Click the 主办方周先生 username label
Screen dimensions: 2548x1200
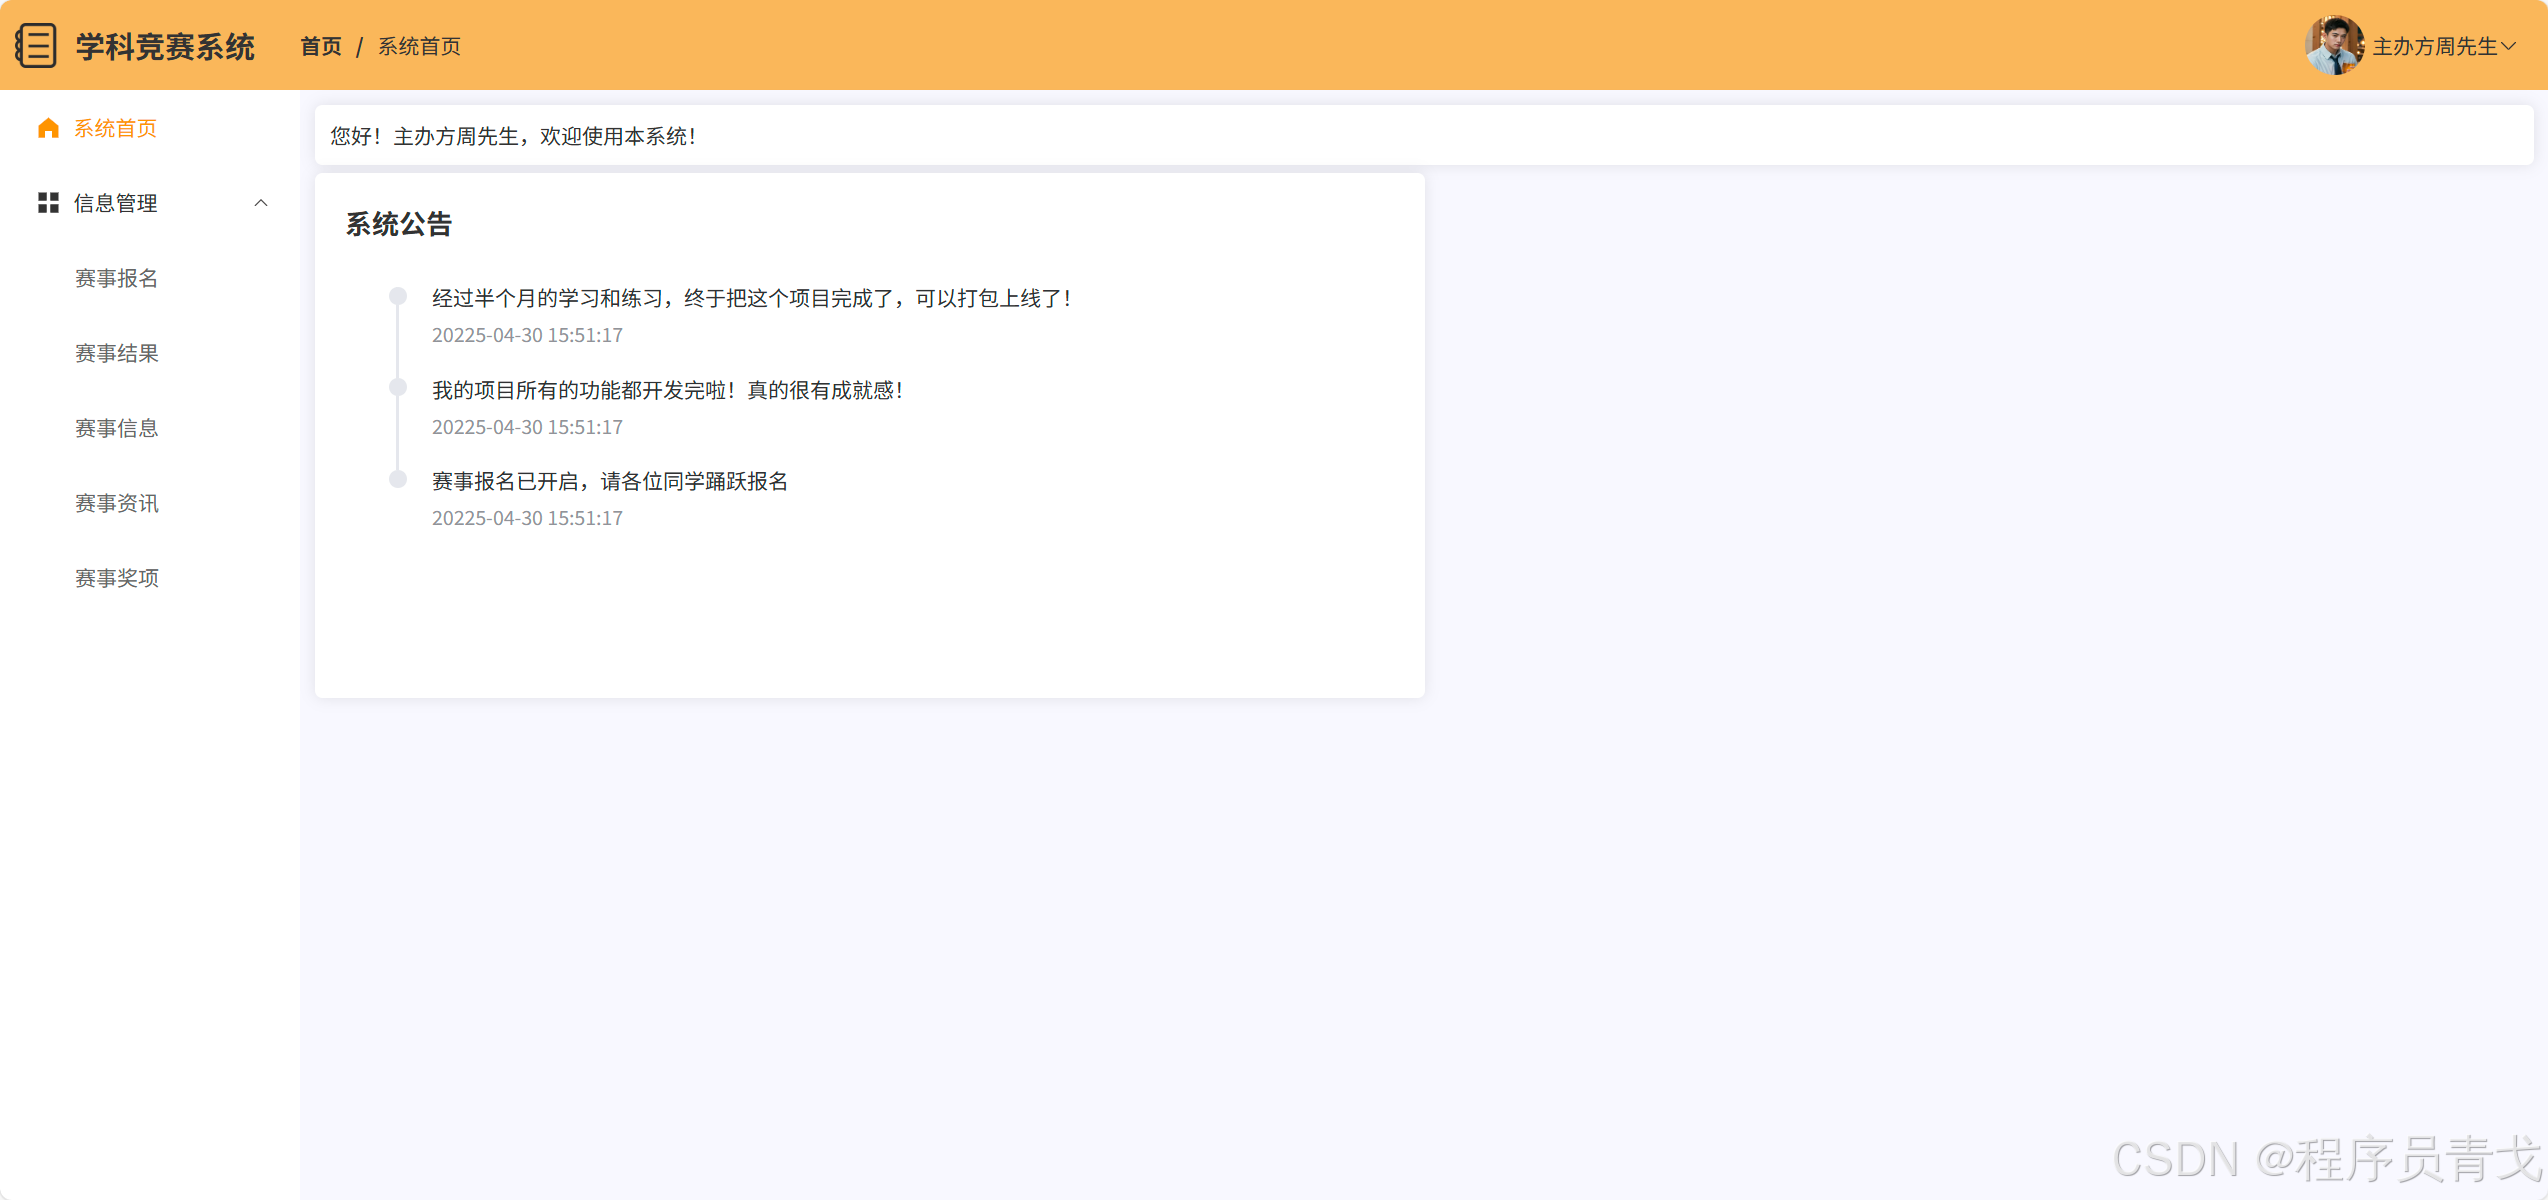click(2434, 46)
